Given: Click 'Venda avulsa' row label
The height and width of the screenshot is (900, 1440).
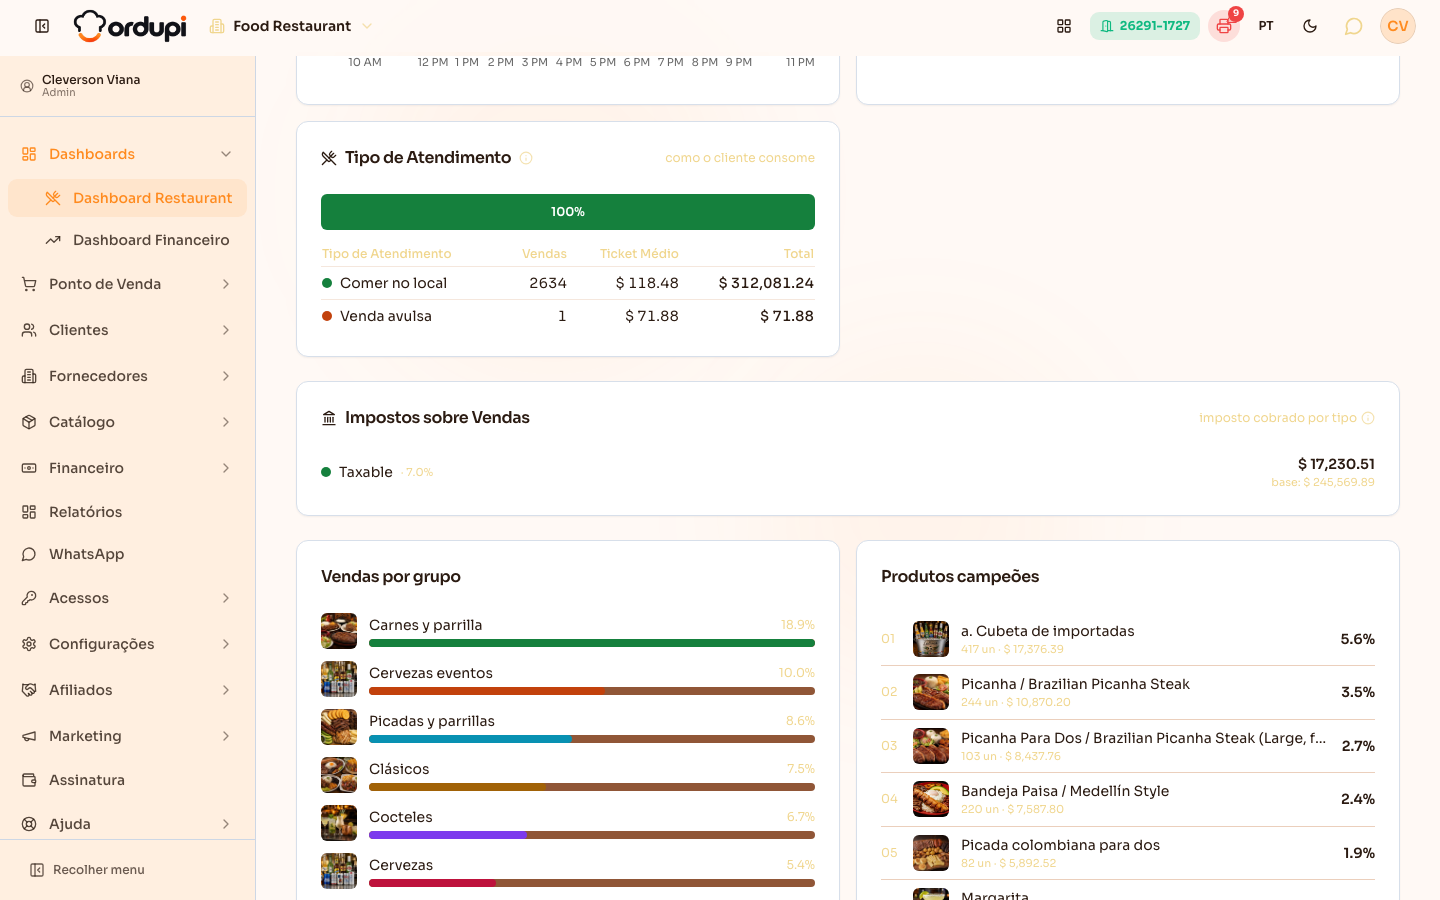Looking at the screenshot, I should click(x=386, y=316).
